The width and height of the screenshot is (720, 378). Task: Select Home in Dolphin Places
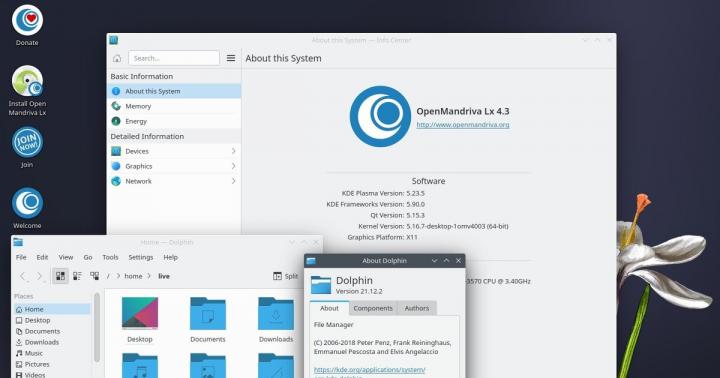[52, 309]
